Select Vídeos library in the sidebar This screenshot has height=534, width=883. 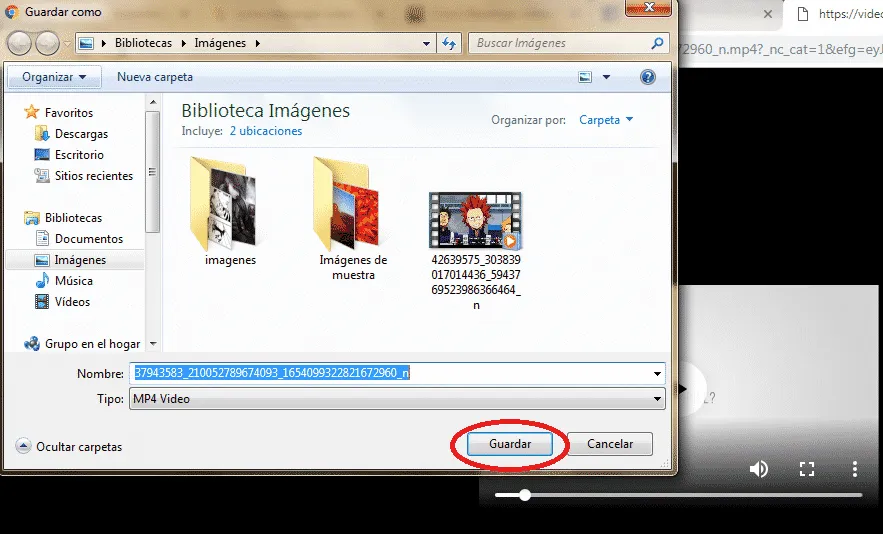coord(72,302)
